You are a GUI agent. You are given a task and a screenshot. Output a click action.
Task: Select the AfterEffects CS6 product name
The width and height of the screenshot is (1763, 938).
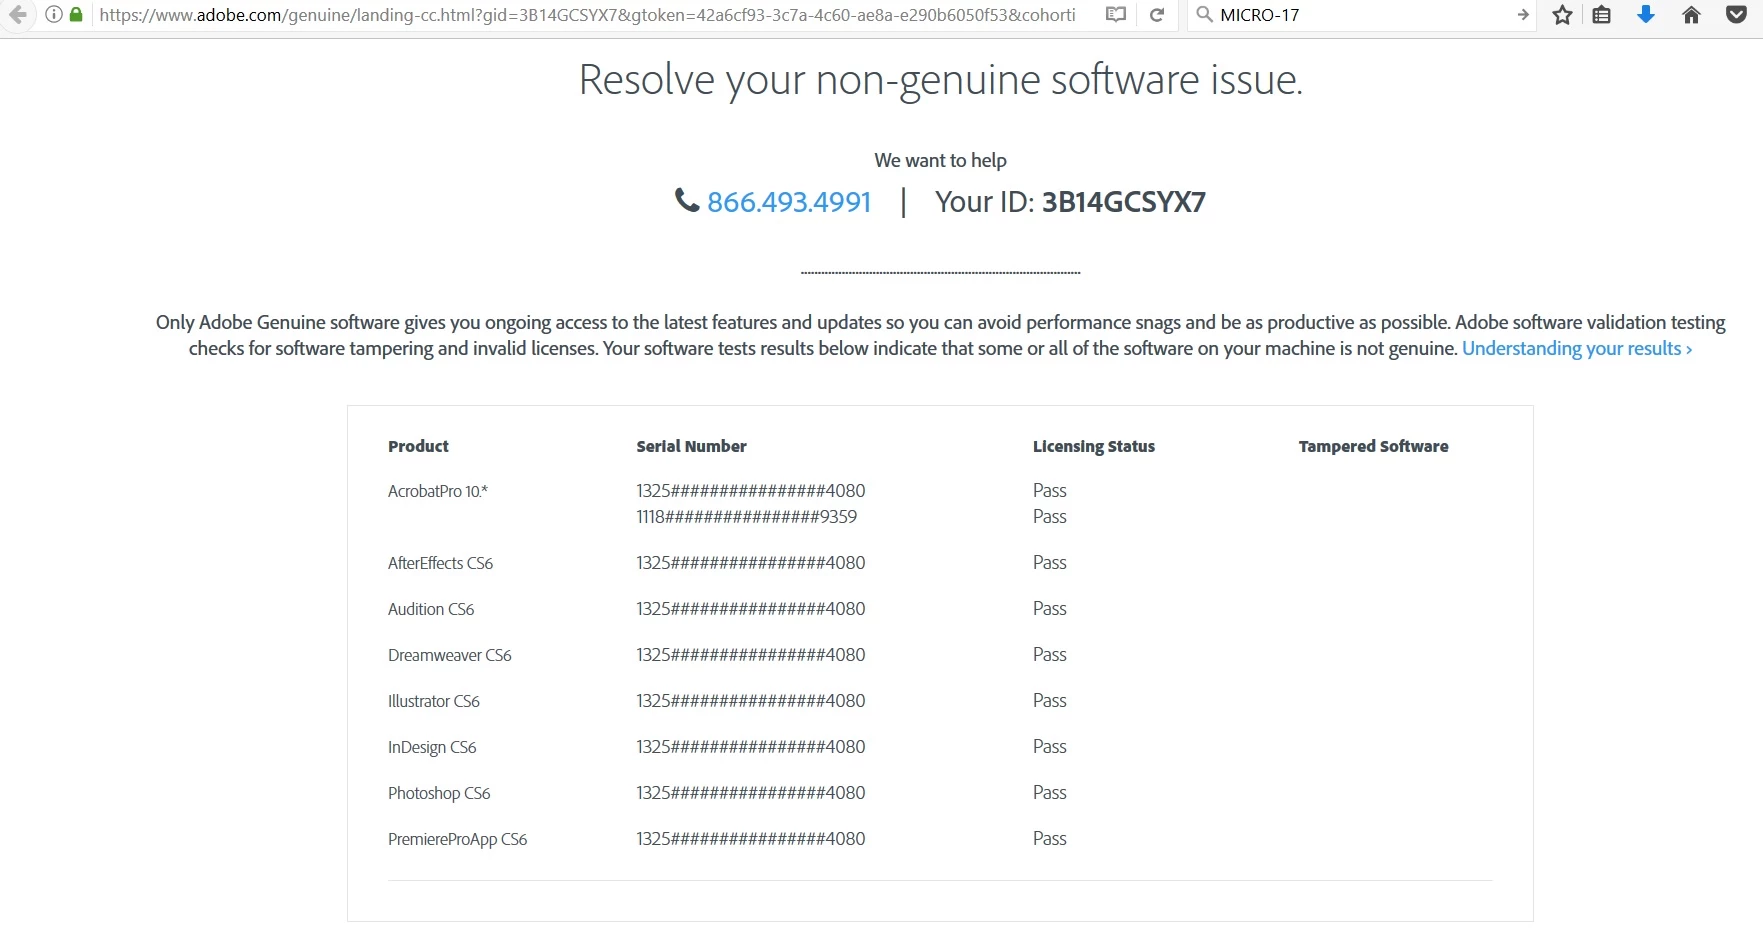click(x=440, y=563)
